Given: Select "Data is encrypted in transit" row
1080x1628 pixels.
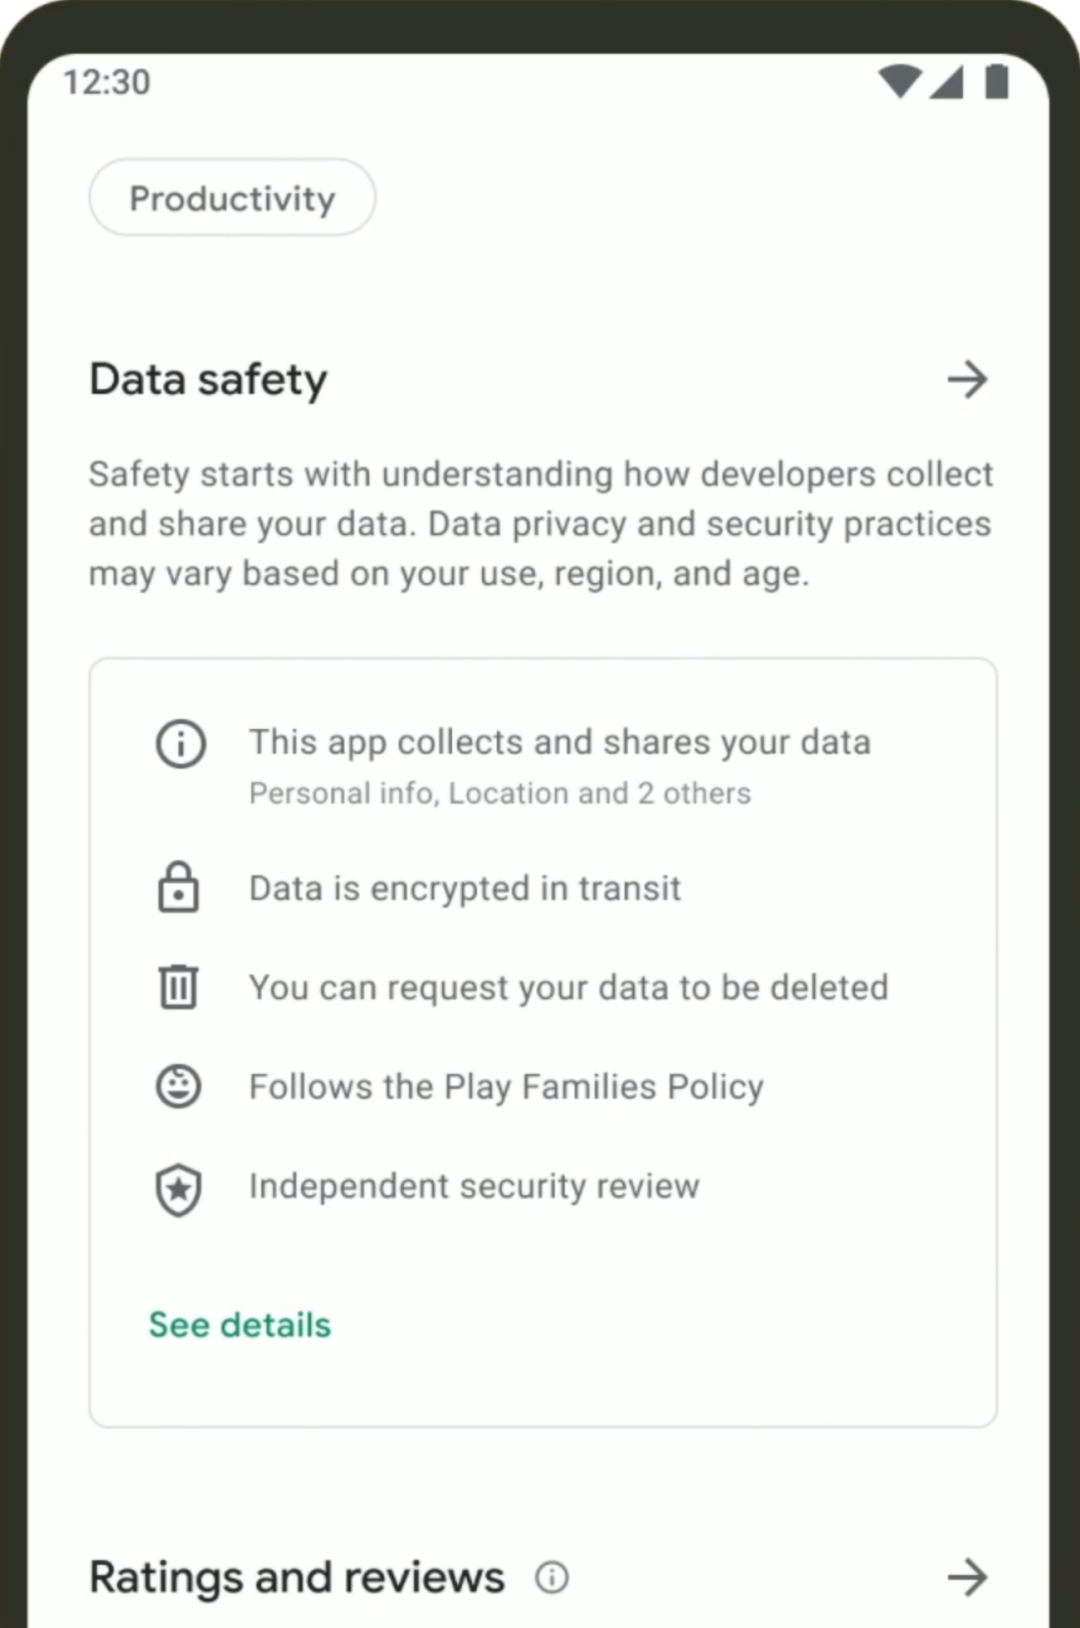Looking at the screenshot, I should click(x=465, y=888).
